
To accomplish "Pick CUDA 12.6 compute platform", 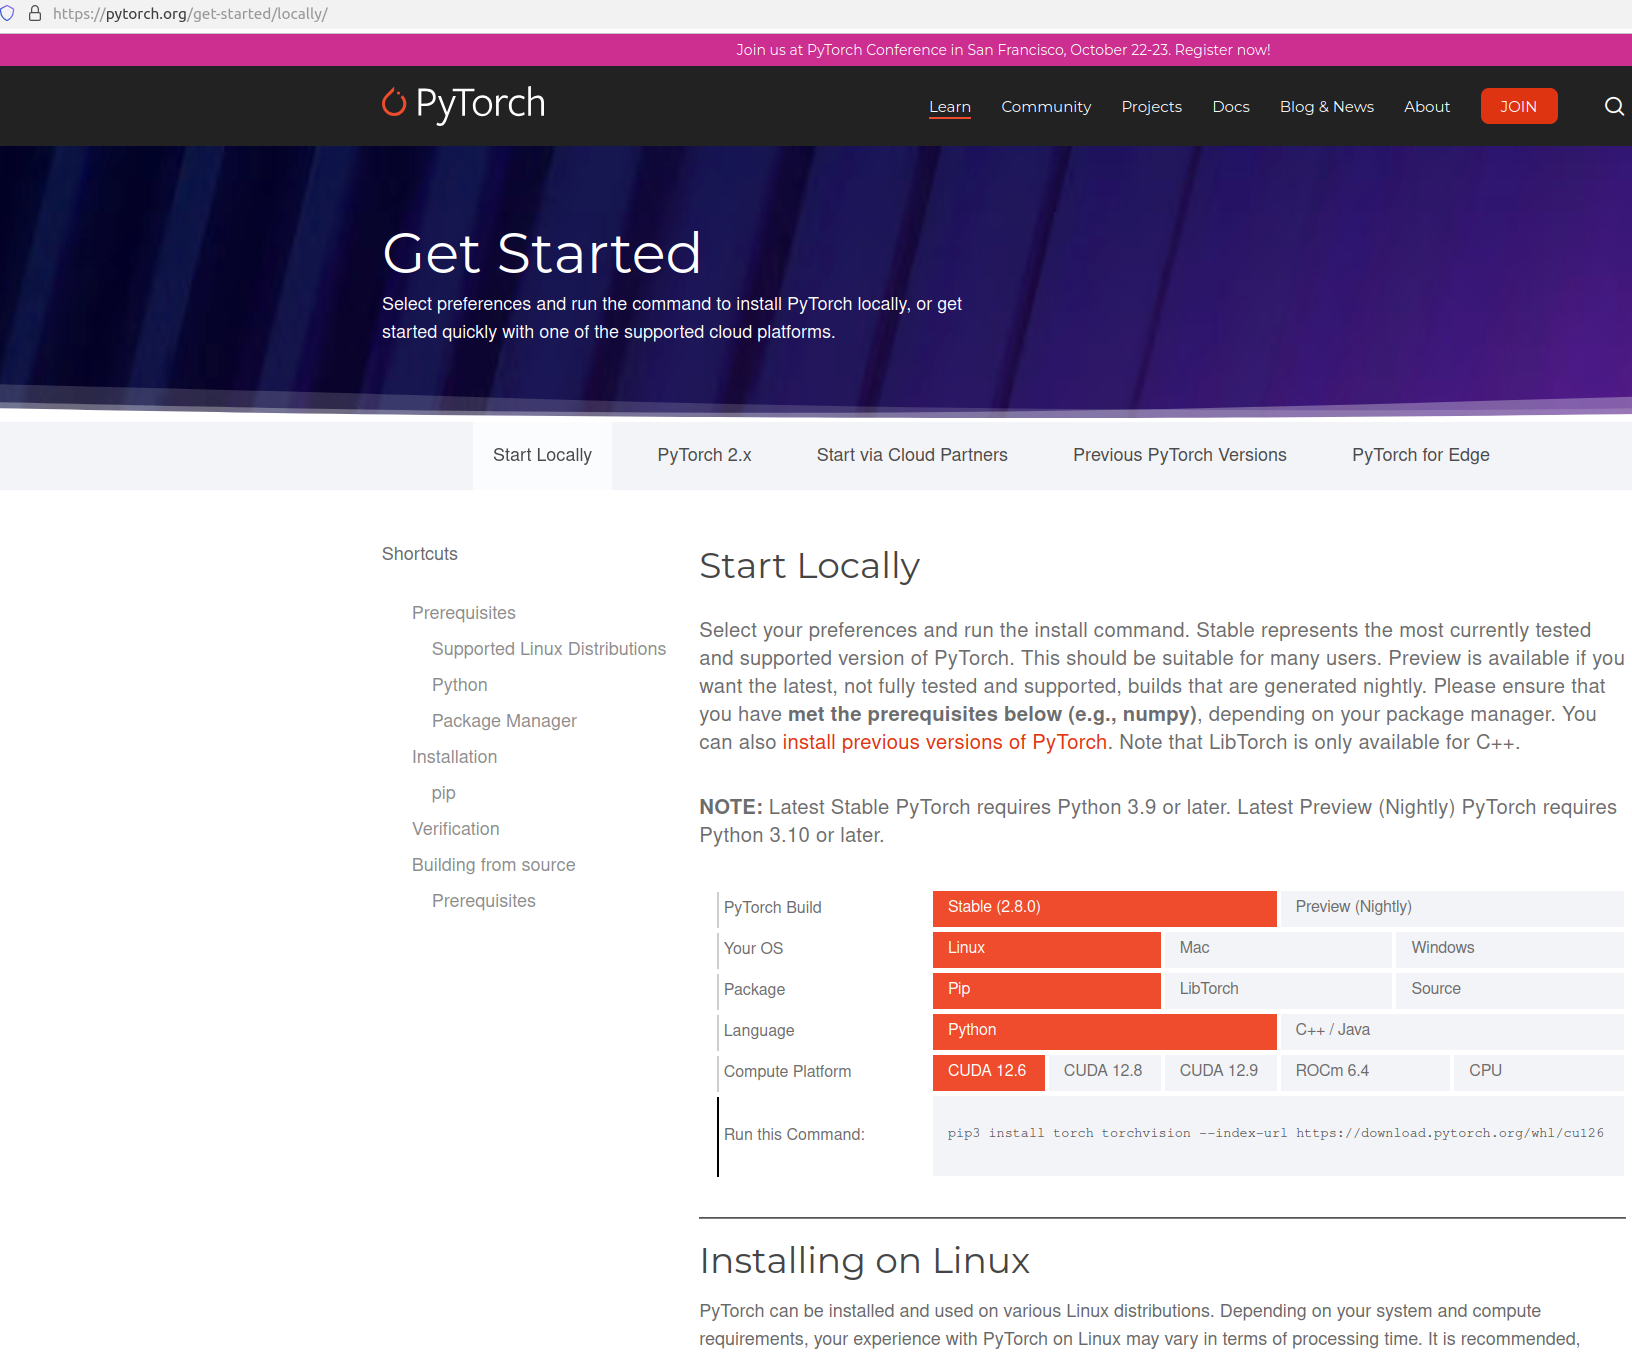I will pos(989,1072).
